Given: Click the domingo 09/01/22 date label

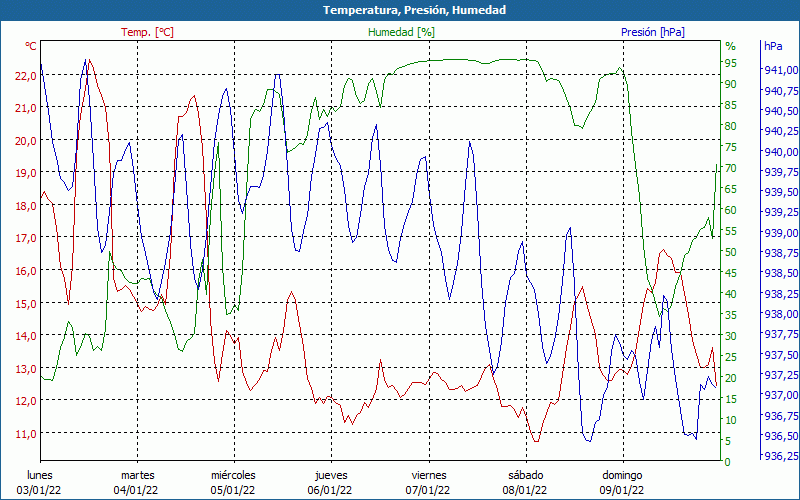Looking at the screenshot, I should 622,483.
